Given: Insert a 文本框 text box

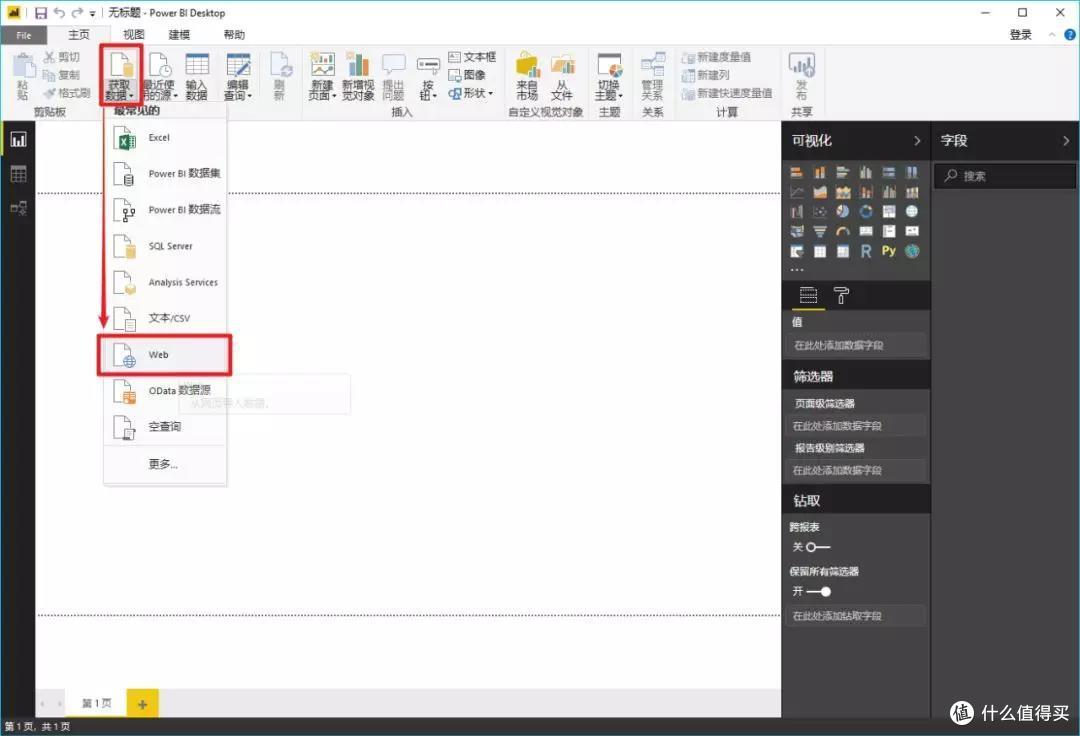Looking at the screenshot, I should click(472, 57).
